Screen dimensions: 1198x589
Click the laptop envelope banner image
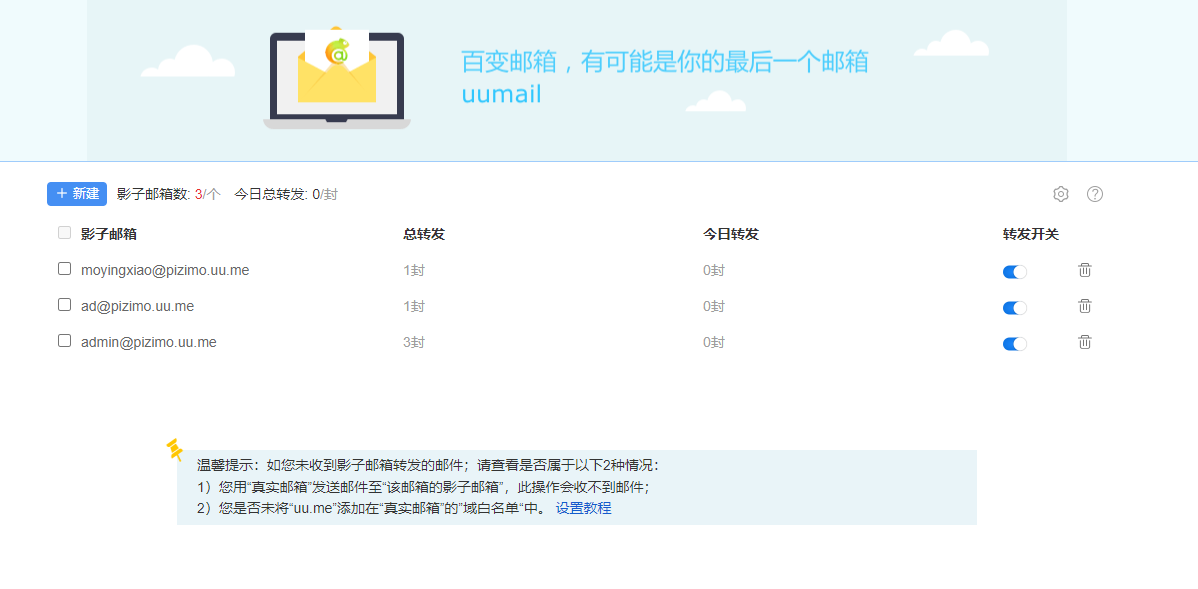coord(337,78)
